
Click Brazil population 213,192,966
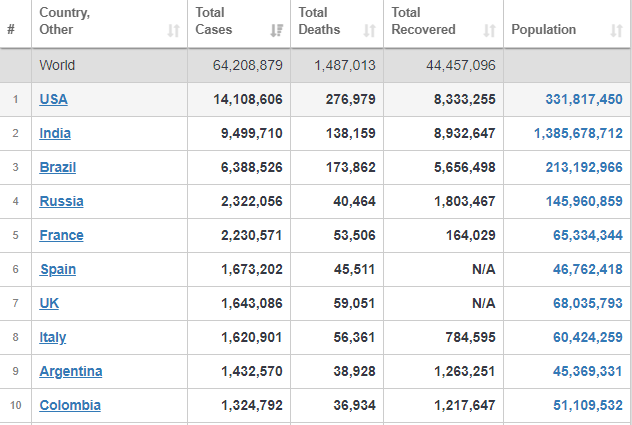coord(584,167)
